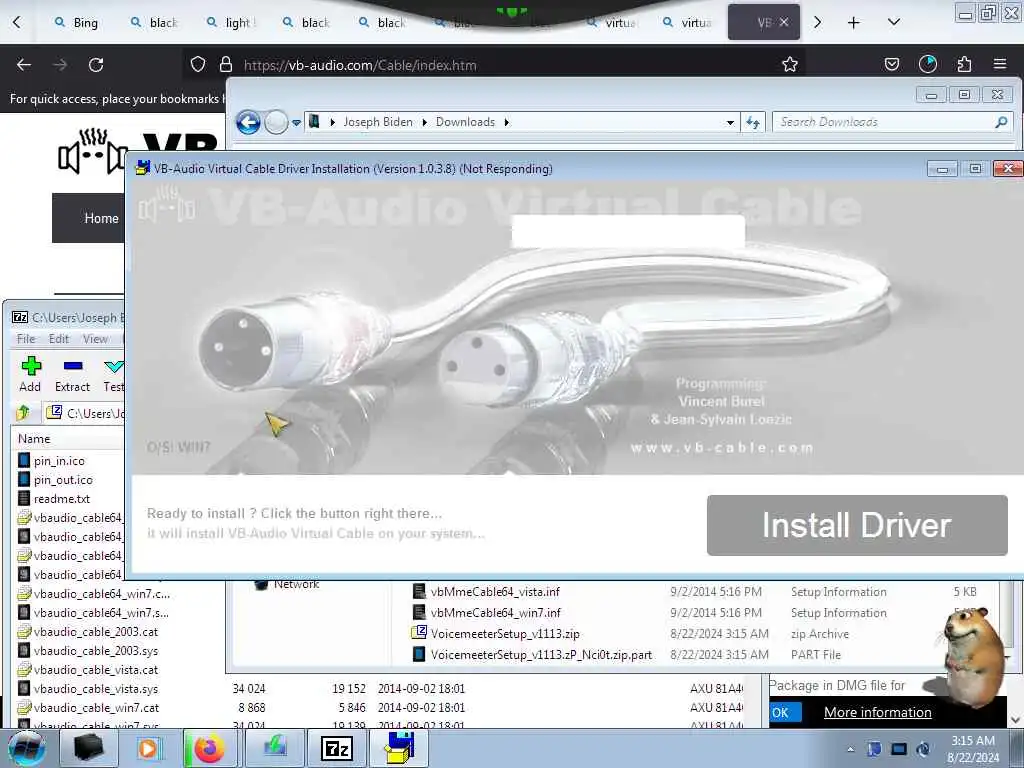Click Explorer back button in Downloads window
The width and height of the screenshot is (1024, 768).
pyautogui.click(x=248, y=122)
